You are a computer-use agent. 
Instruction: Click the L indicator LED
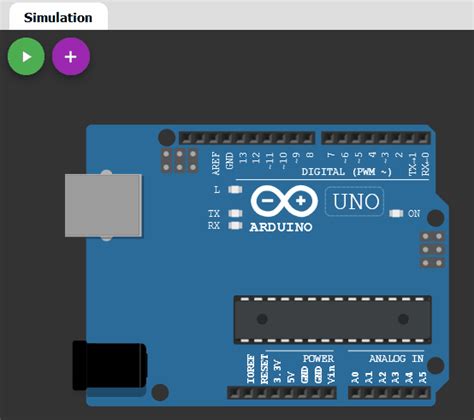[235, 190]
